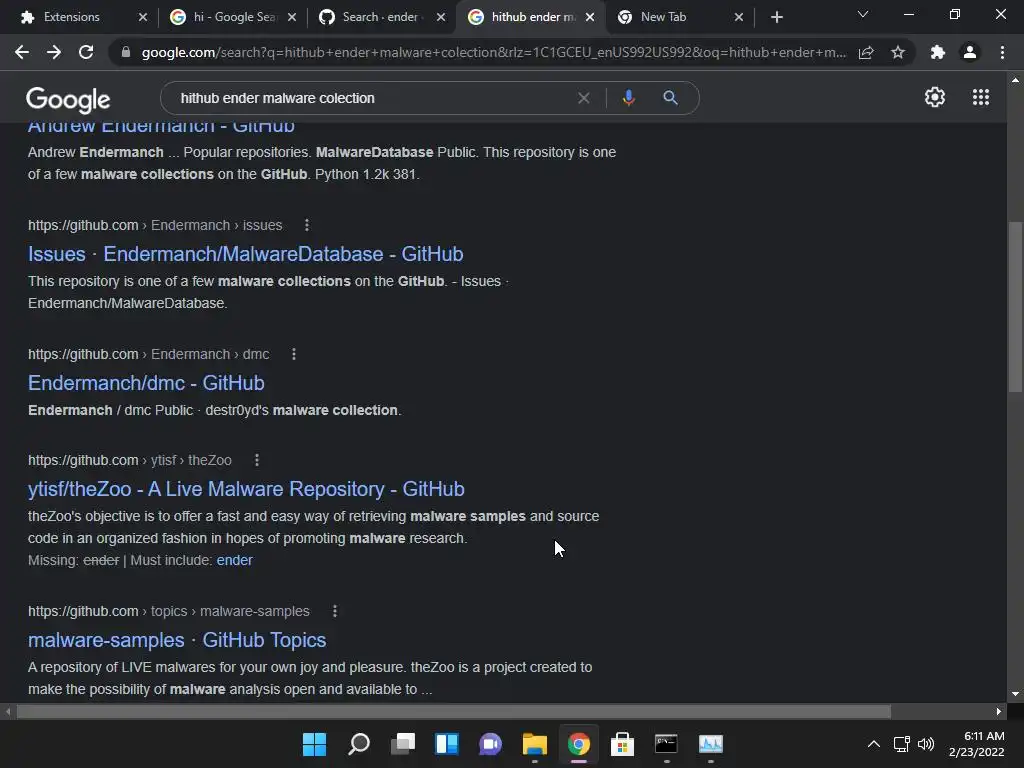Viewport: 1024px width, 768px height.
Task: Open Andrew Endermanch GitHub result
Action: coord(161,127)
